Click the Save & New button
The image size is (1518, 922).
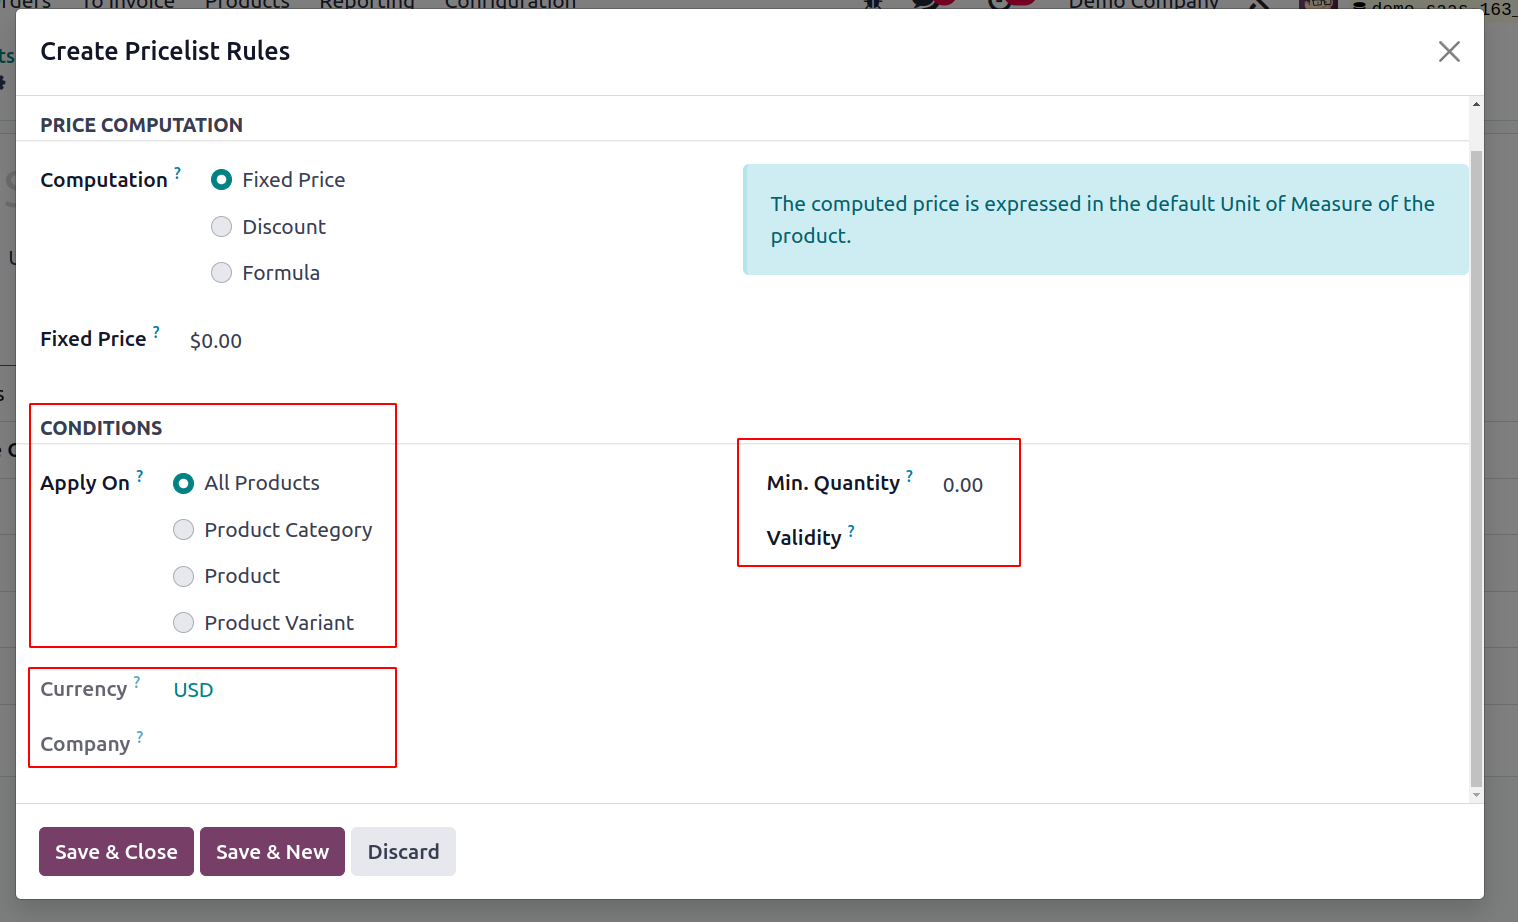pyautogui.click(x=272, y=852)
